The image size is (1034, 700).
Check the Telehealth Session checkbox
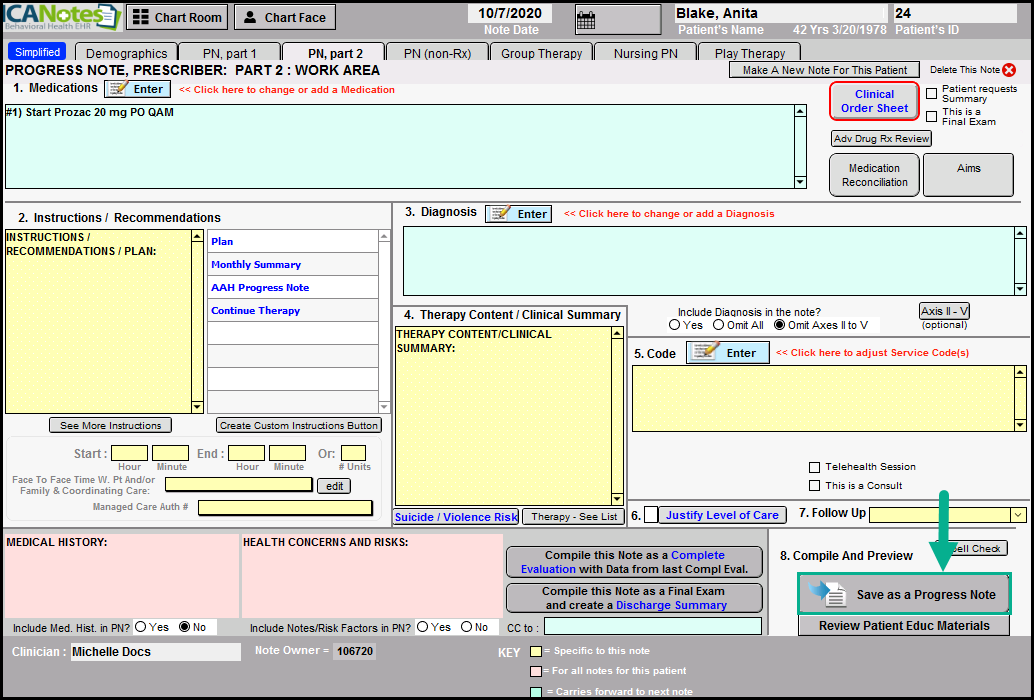815,467
